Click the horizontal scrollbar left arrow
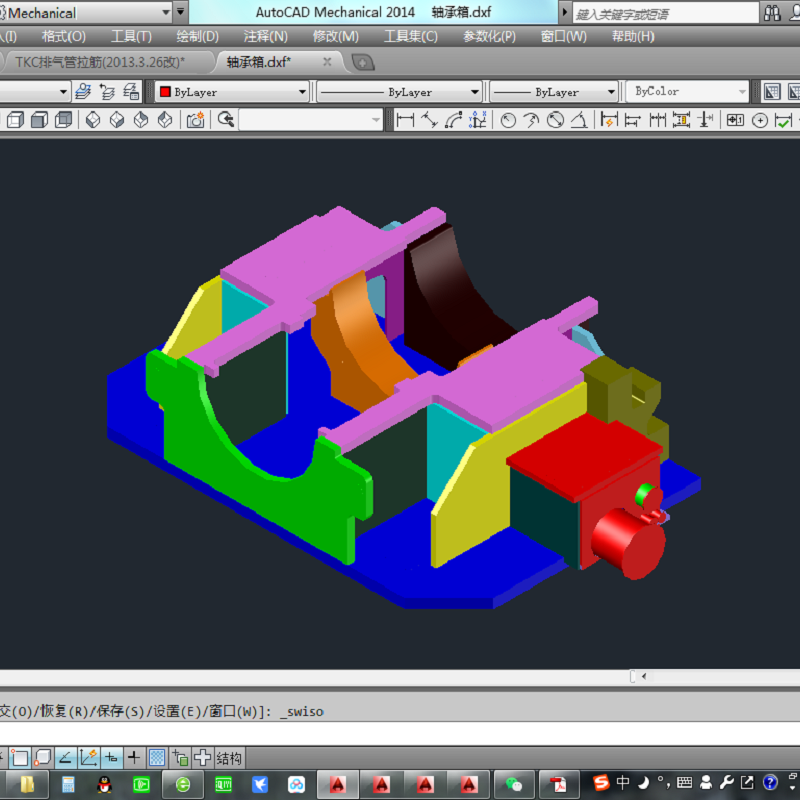Viewport: 800px width, 800px height. (644, 677)
